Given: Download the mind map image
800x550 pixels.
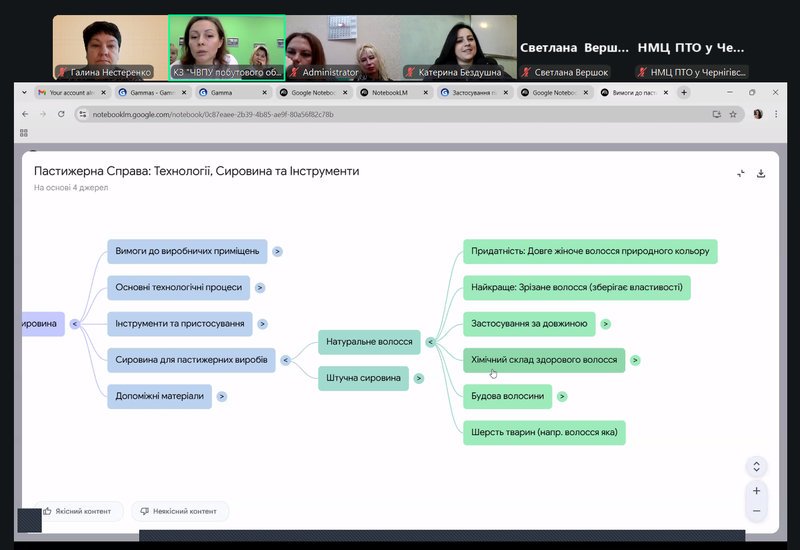Looking at the screenshot, I should coord(761,173).
